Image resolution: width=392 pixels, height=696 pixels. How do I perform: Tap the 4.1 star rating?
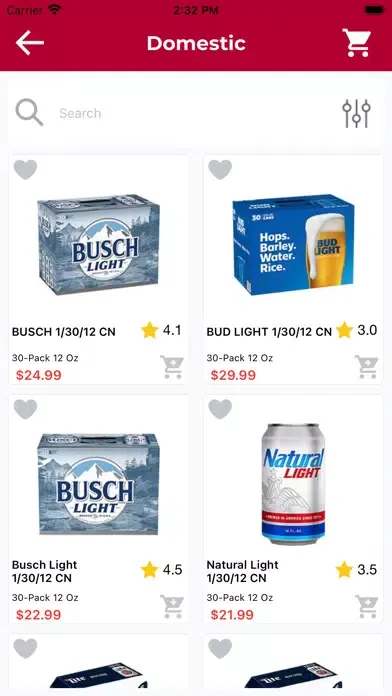pos(161,330)
